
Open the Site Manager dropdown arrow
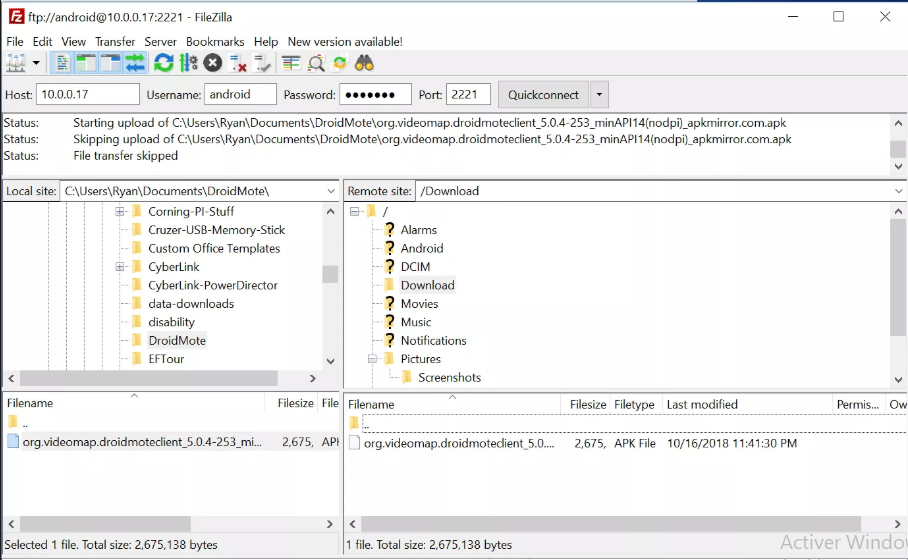(36, 63)
